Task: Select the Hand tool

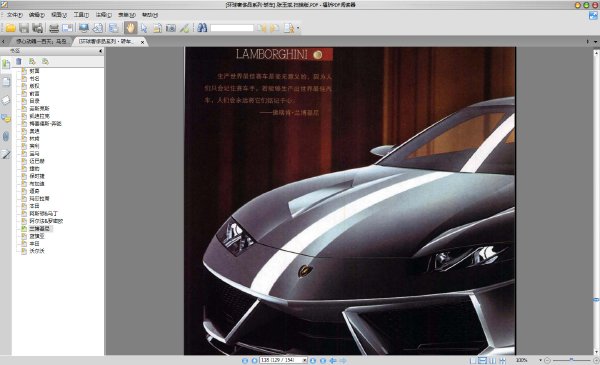Action: (130, 28)
